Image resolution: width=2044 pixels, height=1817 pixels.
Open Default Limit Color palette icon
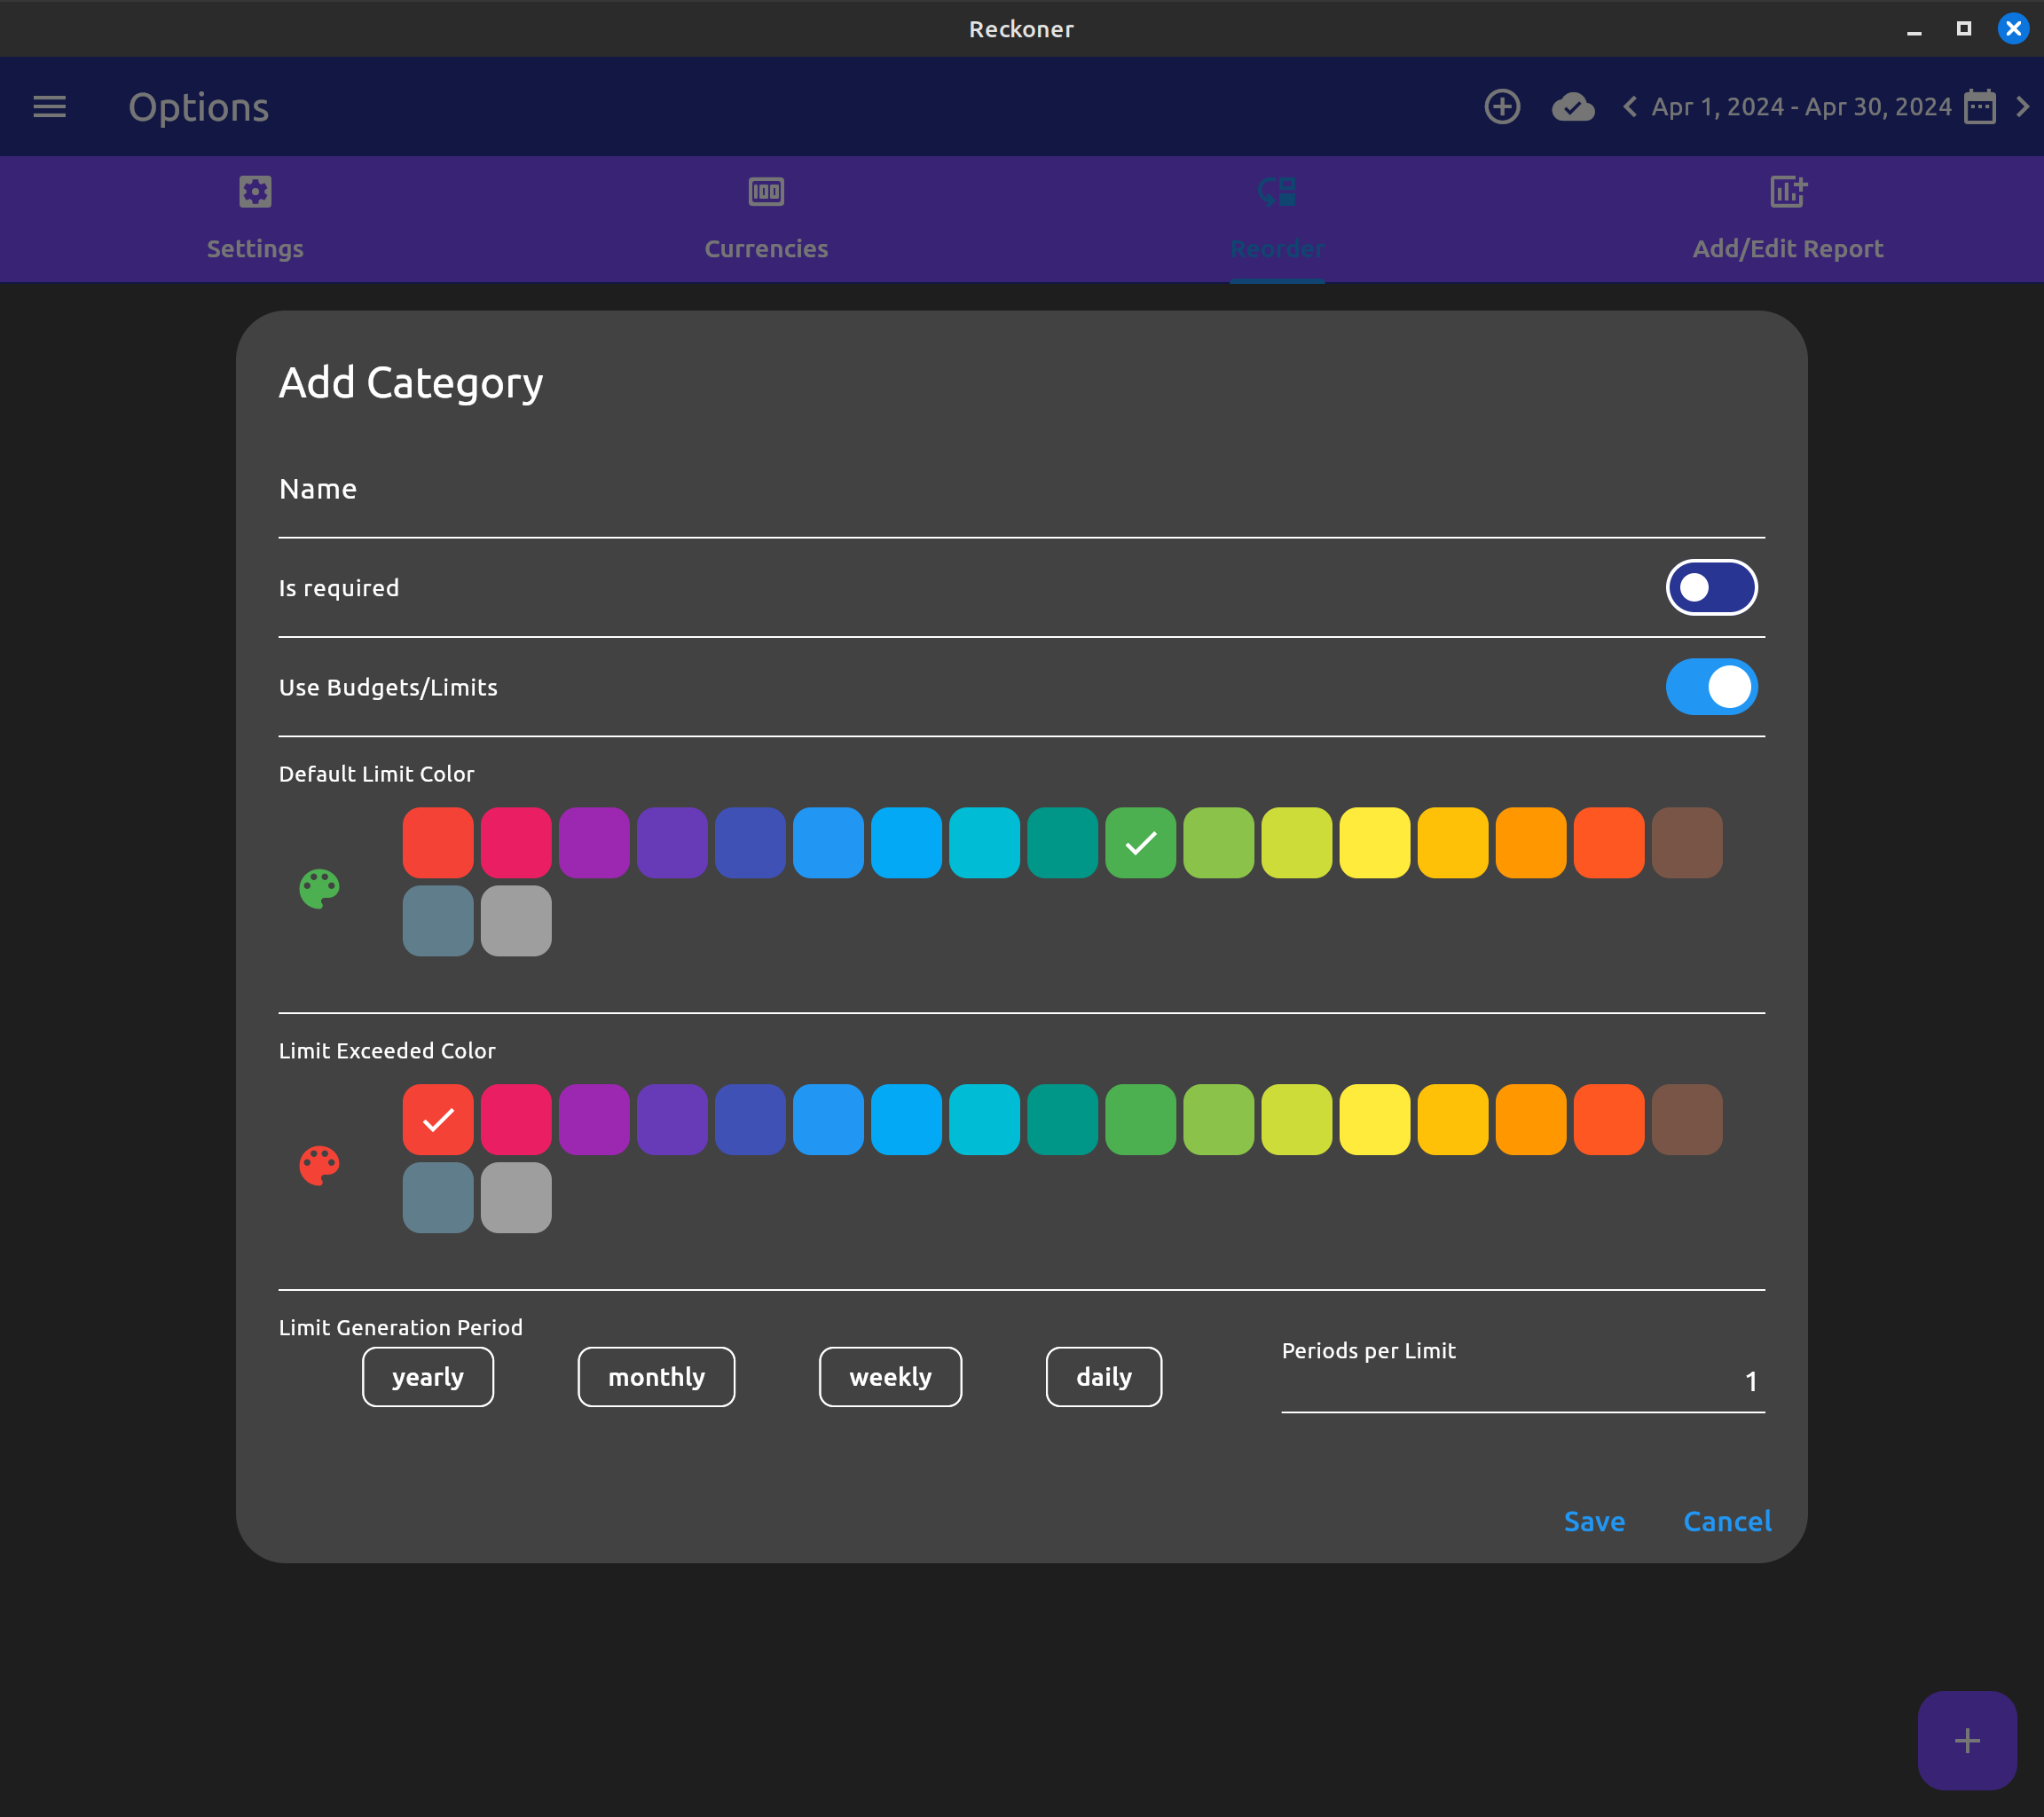(320, 888)
